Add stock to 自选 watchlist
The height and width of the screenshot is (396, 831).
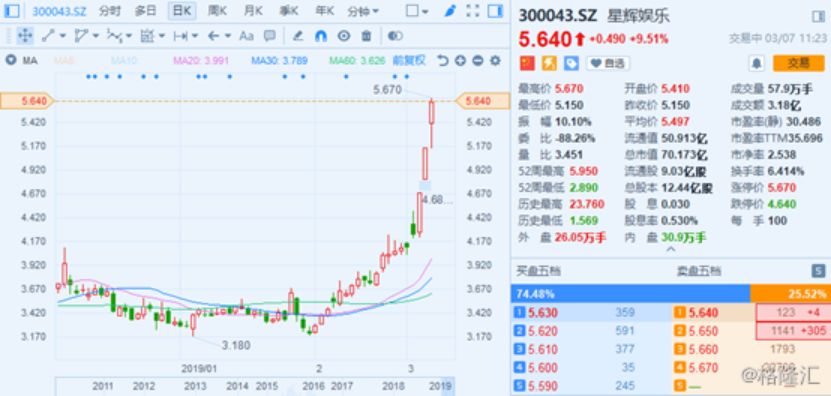pyautogui.click(x=607, y=64)
